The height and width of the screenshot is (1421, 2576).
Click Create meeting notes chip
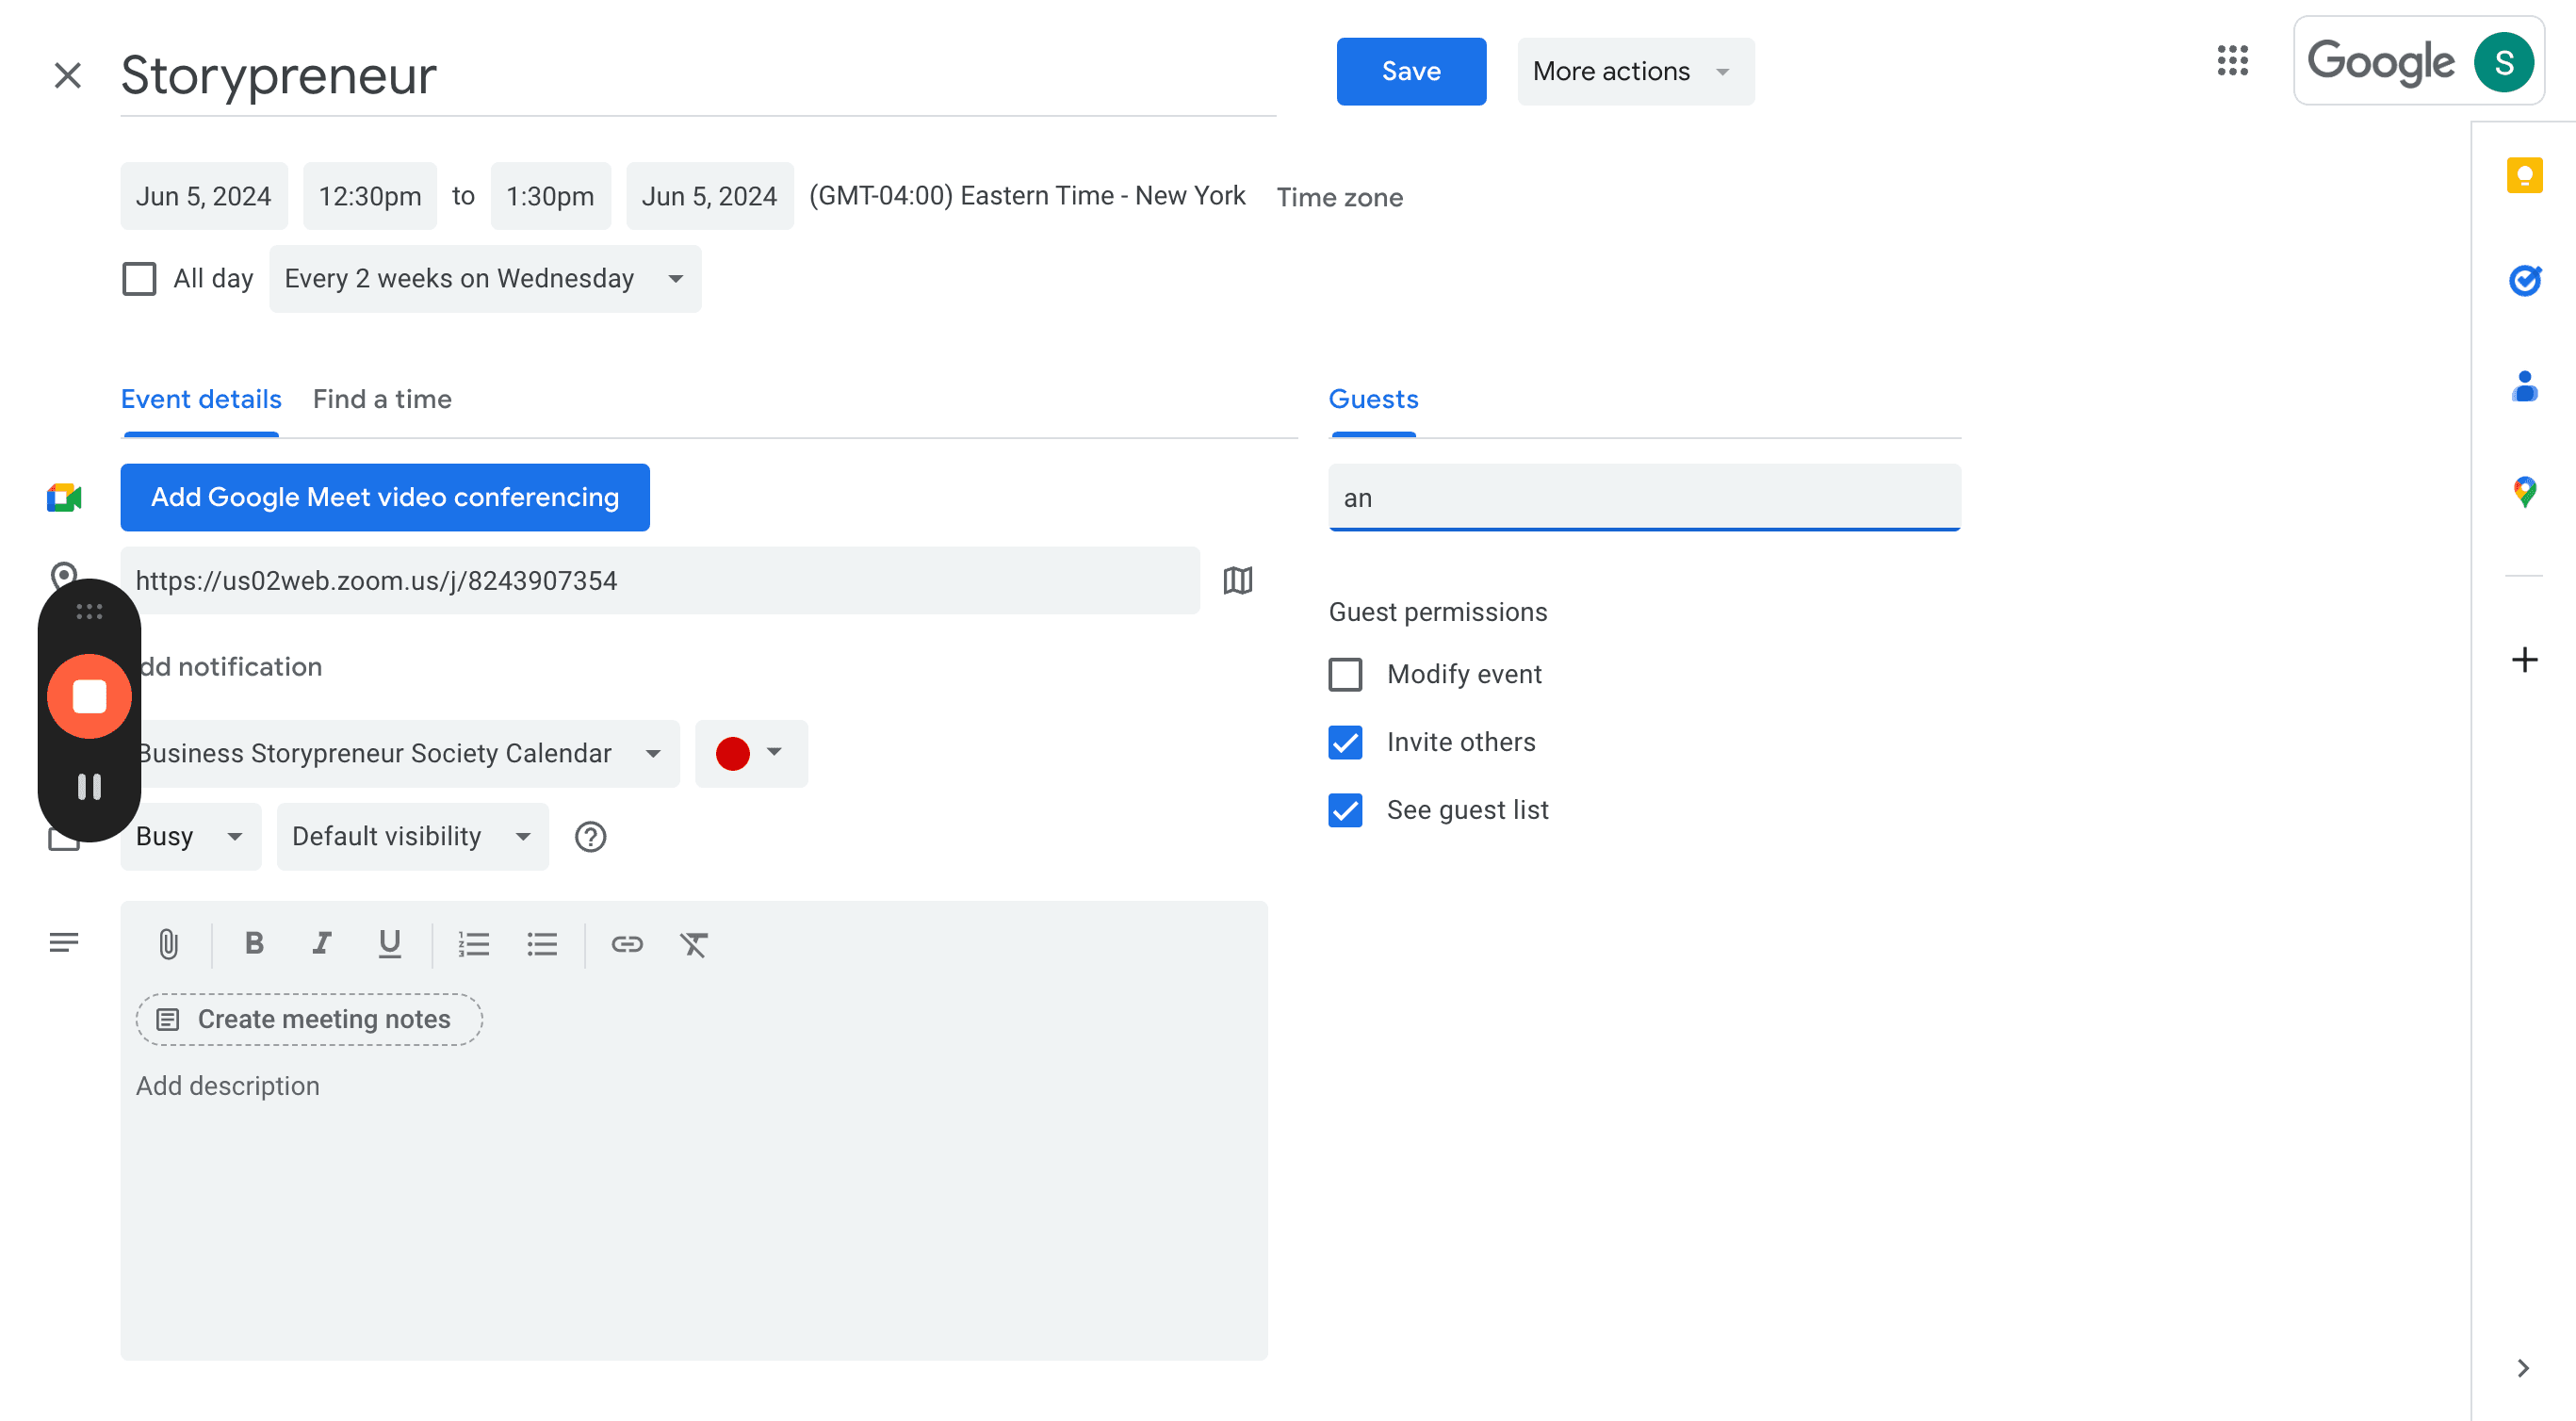(x=309, y=1019)
